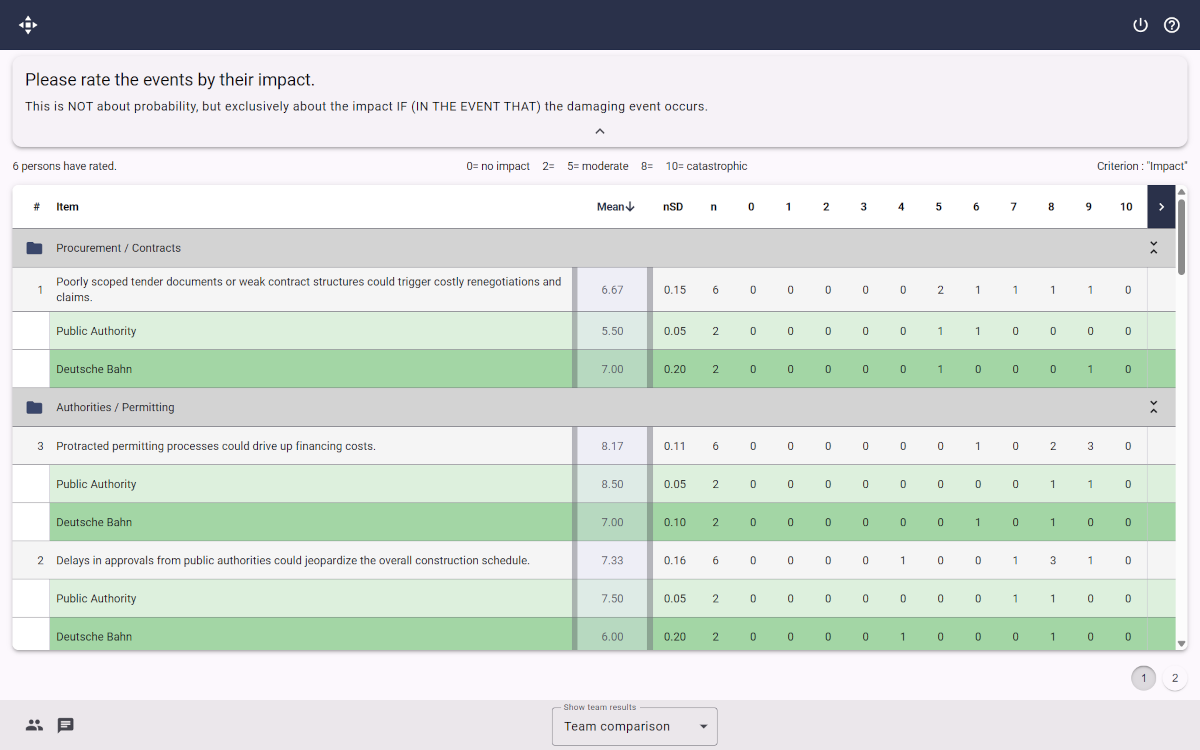
Task: Click the mean value 5.50
Action: (x=612, y=331)
